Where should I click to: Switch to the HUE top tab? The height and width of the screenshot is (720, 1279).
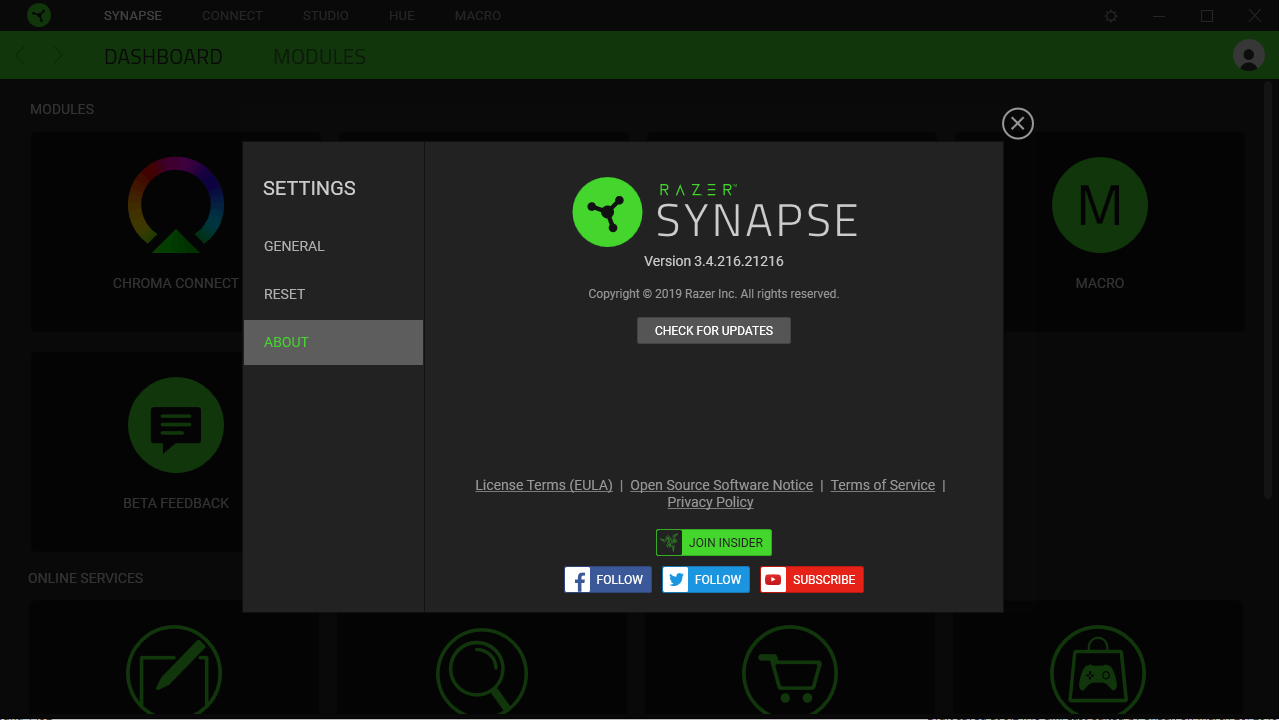pyautogui.click(x=402, y=16)
